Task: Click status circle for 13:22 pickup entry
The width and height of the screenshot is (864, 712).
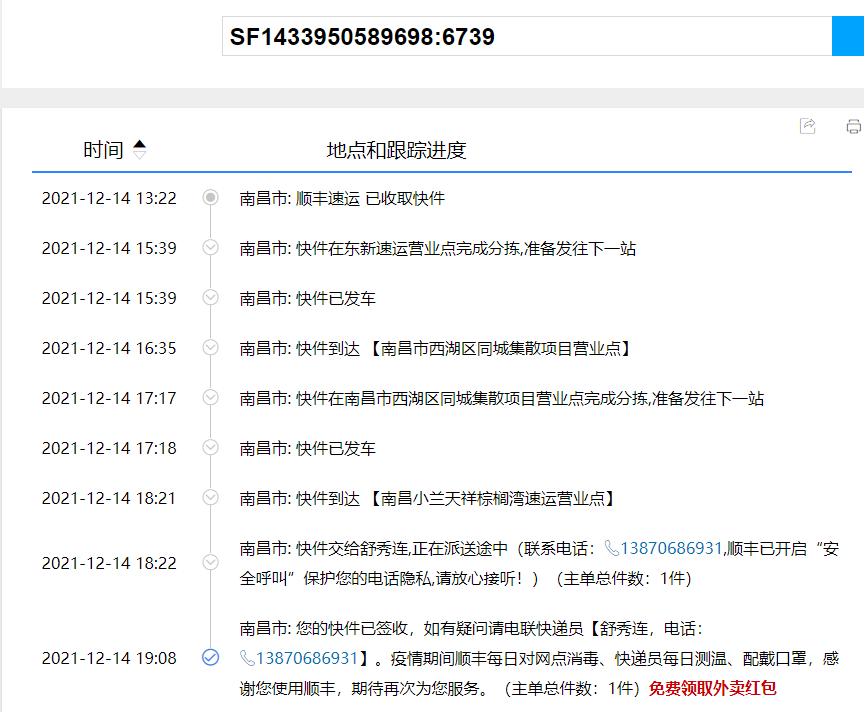Action: (210, 197)
